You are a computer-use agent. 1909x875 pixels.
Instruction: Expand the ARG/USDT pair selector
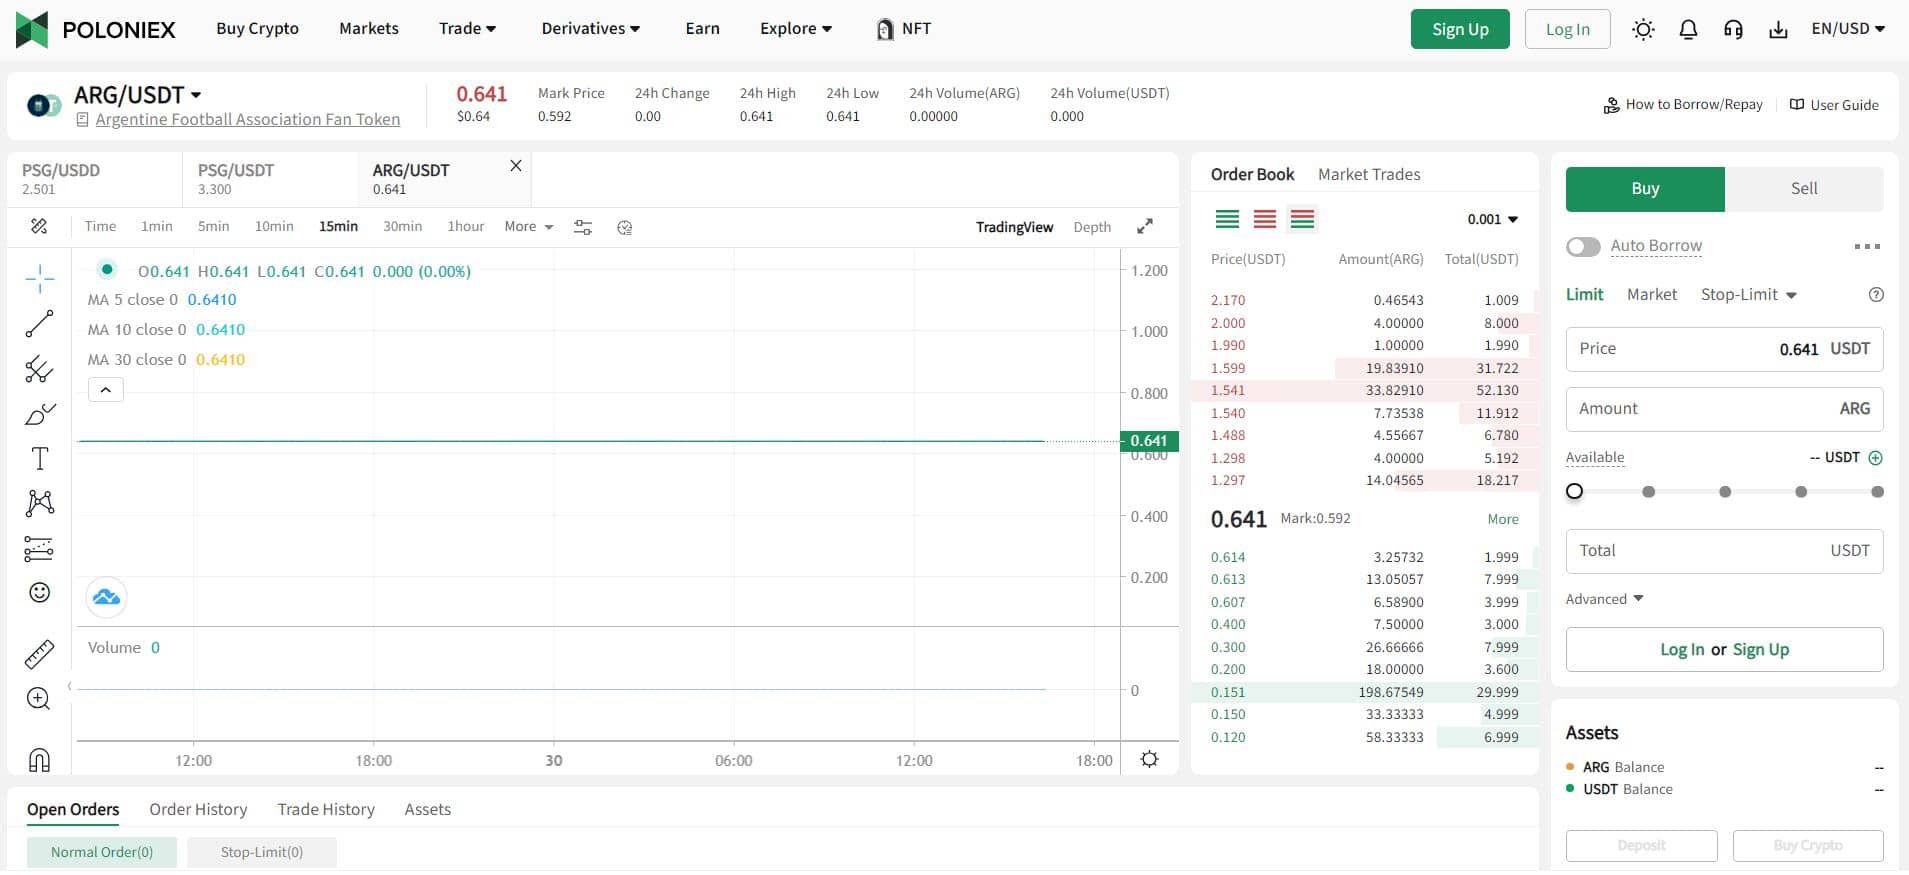tap(138, 95)
